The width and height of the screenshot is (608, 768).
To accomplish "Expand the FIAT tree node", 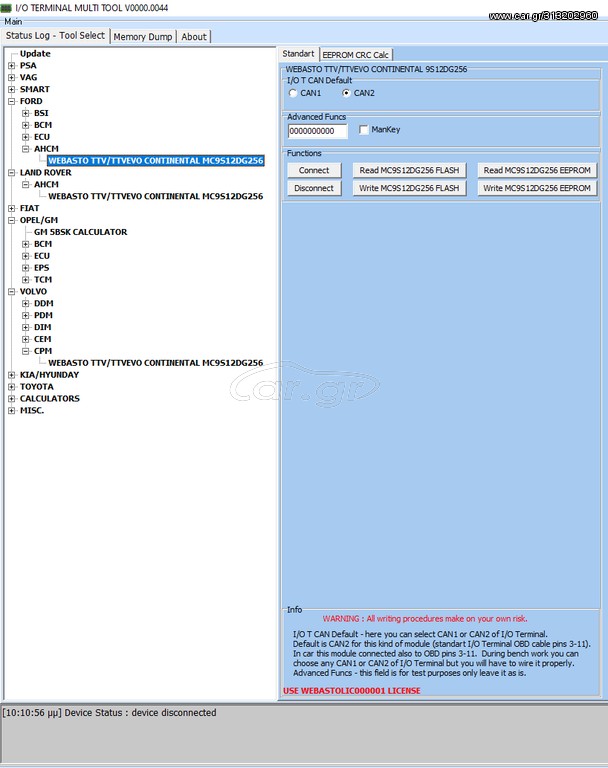I will (12, 208).
